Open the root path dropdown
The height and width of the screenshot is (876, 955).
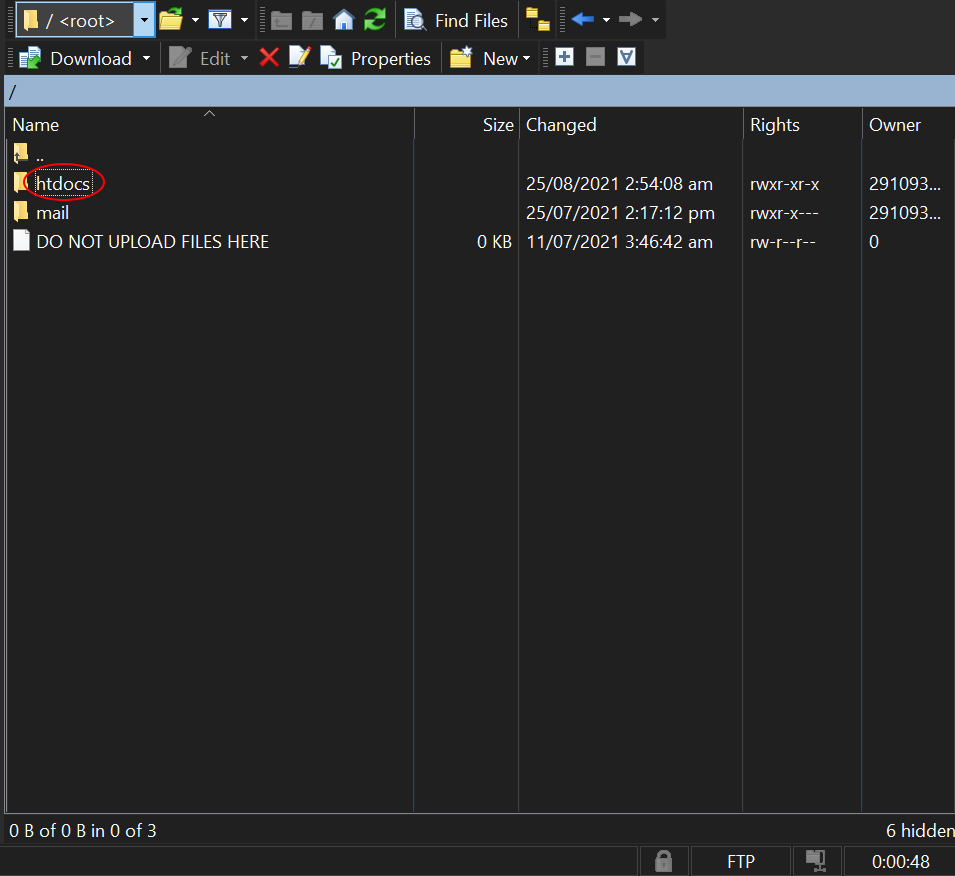pyautogui.click(x=144, y=20)
